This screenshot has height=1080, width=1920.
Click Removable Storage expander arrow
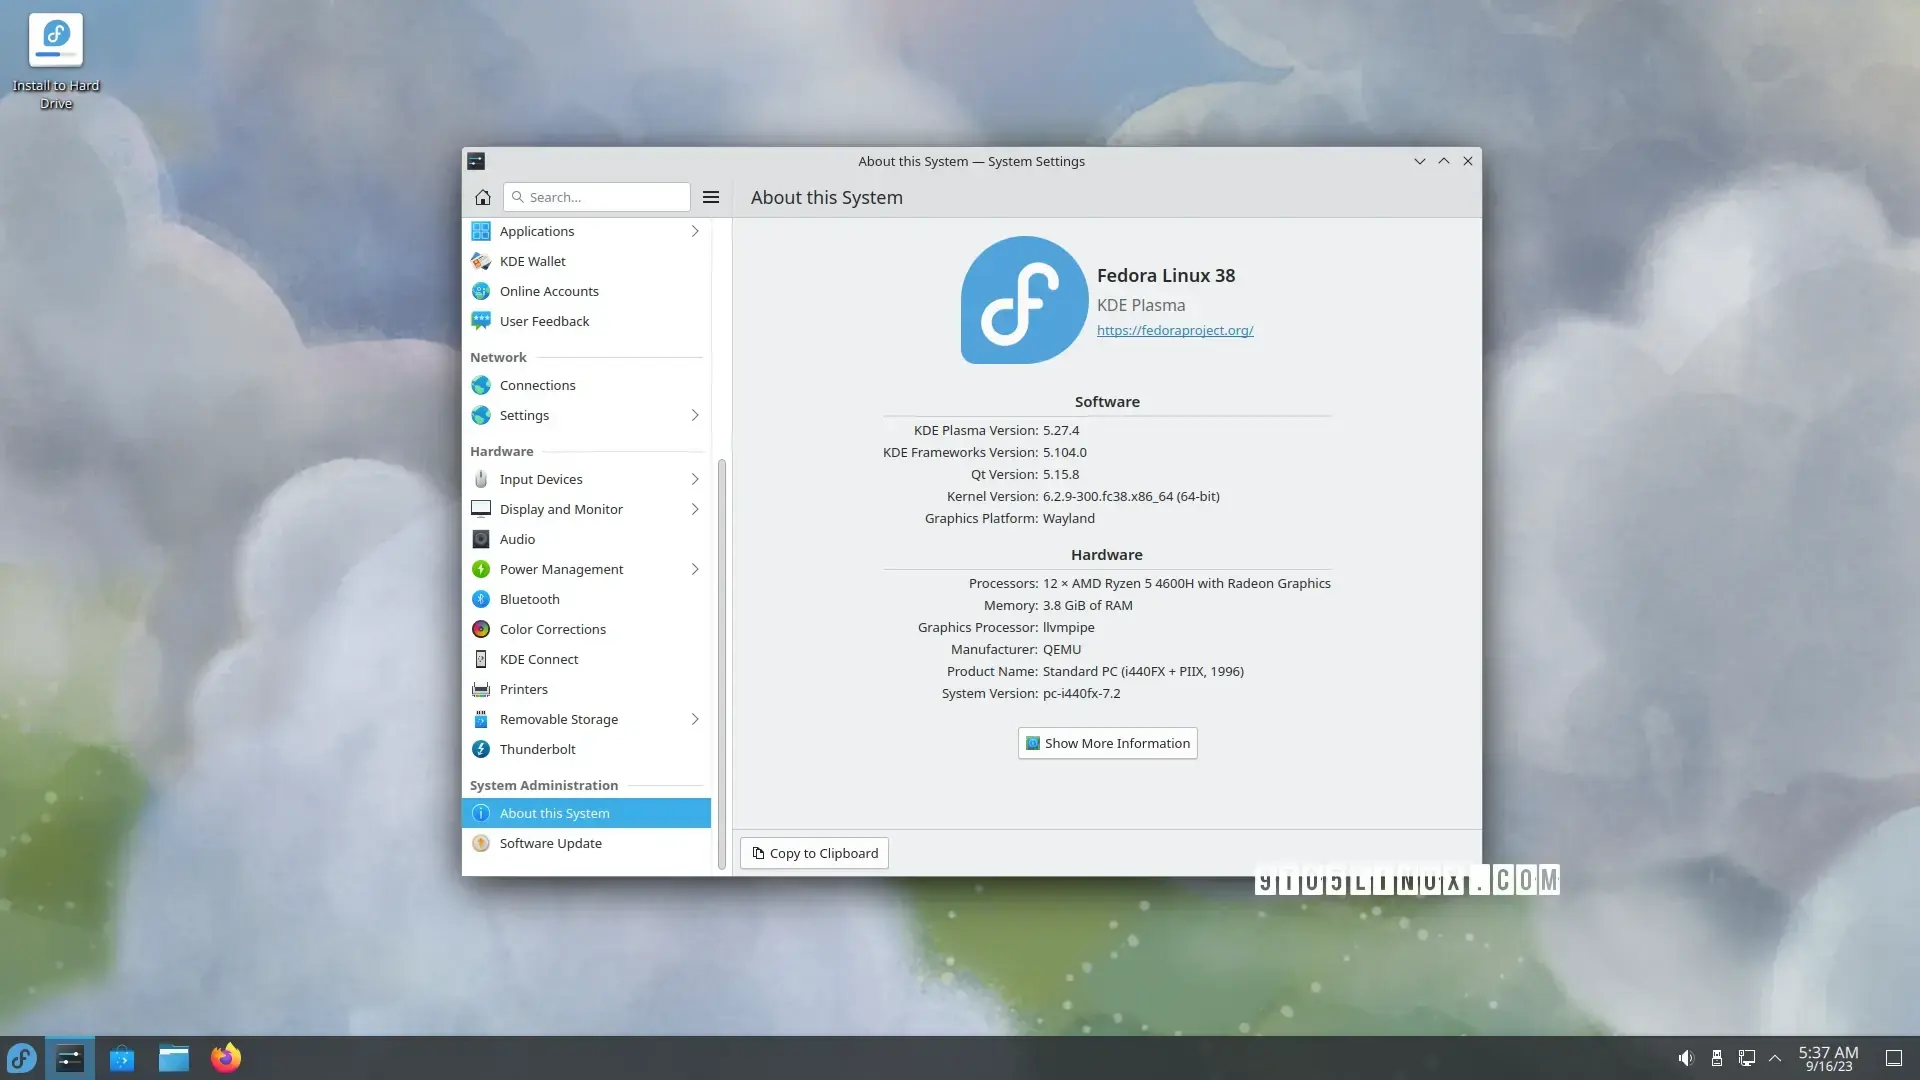click(x=695, y=719)
